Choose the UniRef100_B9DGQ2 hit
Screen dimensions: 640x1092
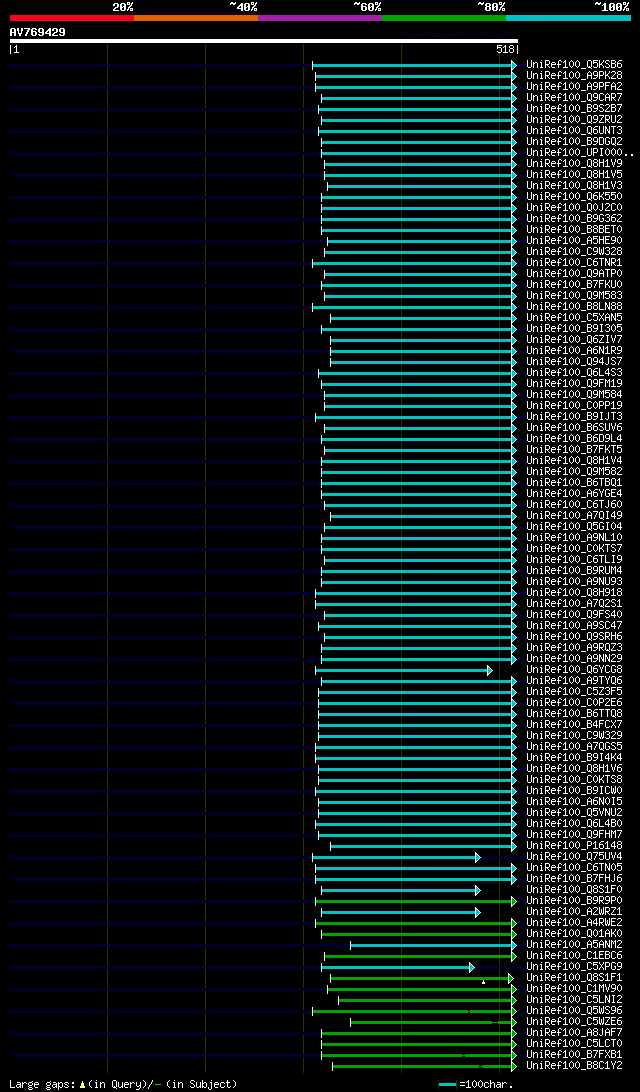point(575,141)
